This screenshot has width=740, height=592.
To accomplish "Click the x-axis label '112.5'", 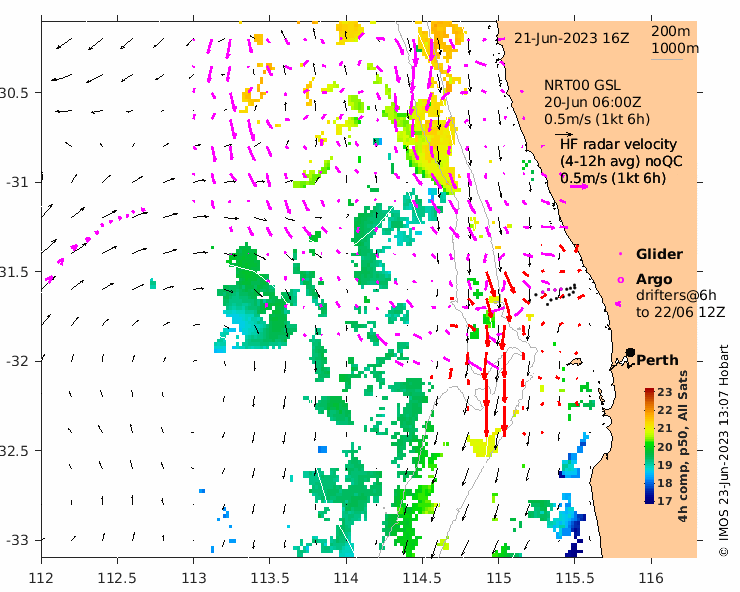I will (117, 578).
